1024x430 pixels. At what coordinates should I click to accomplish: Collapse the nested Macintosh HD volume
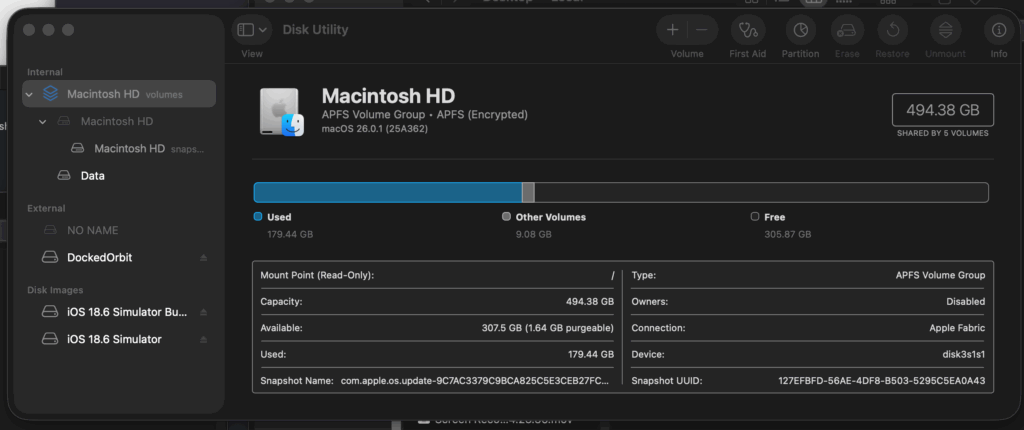click(x=43, y=122)
